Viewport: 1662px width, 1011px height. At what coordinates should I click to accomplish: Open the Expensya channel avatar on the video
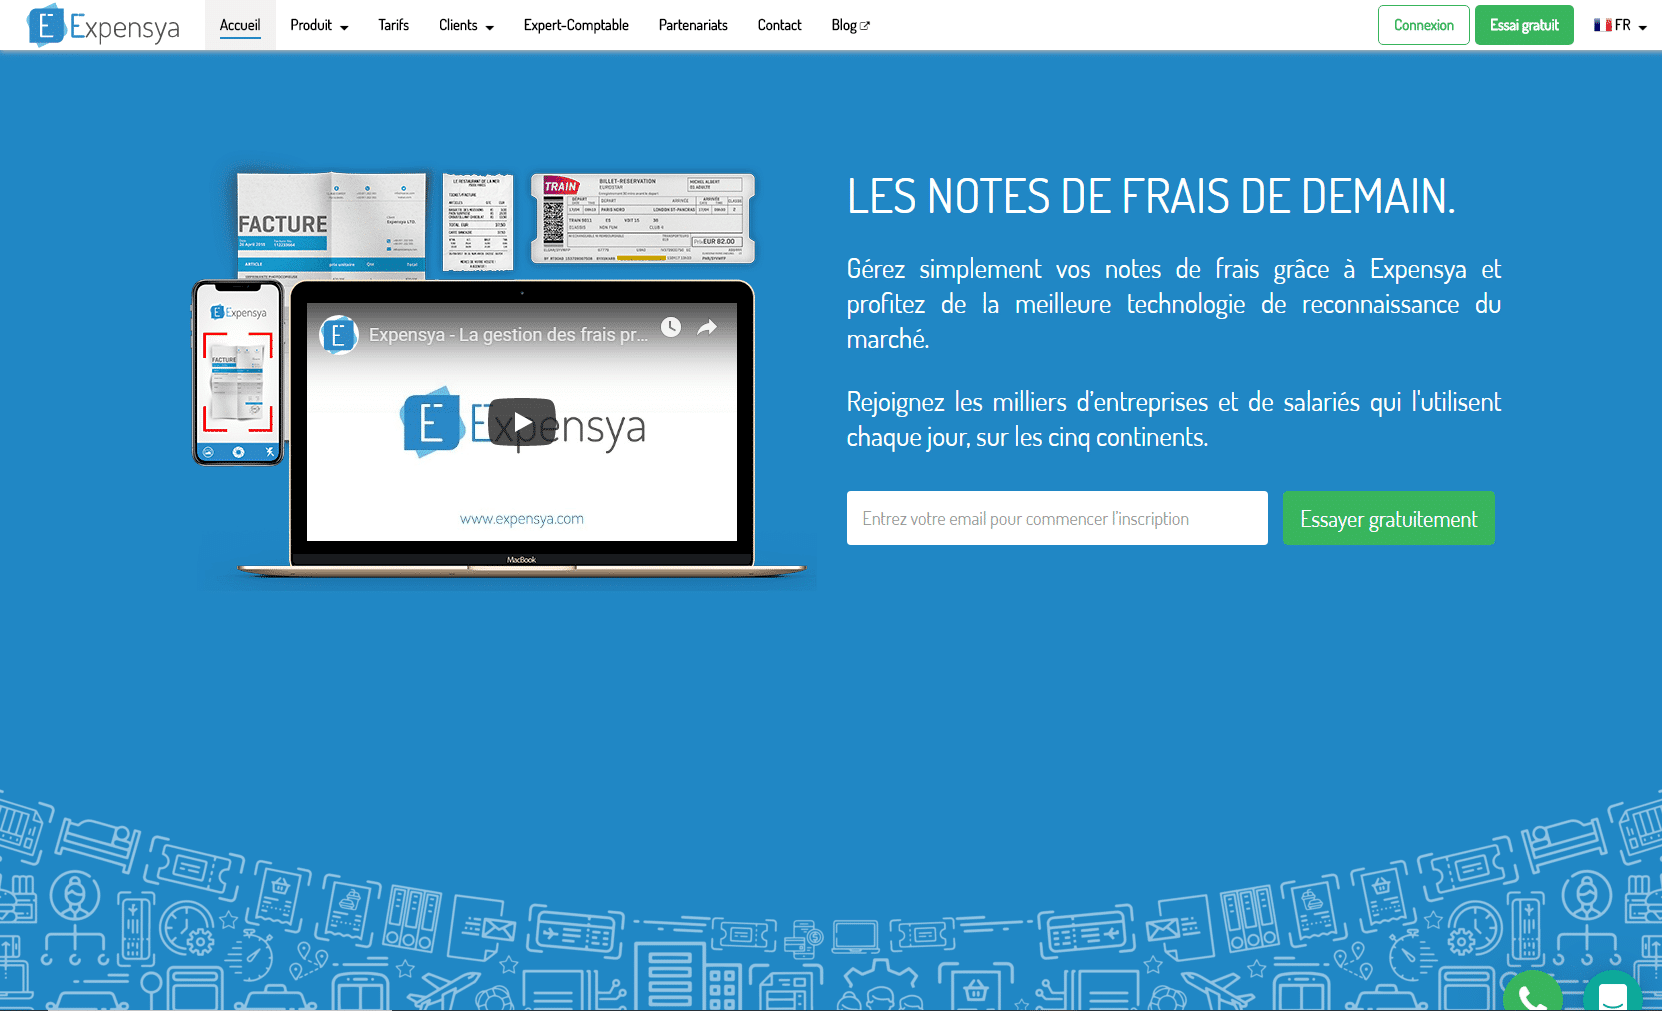click(338, 335)
